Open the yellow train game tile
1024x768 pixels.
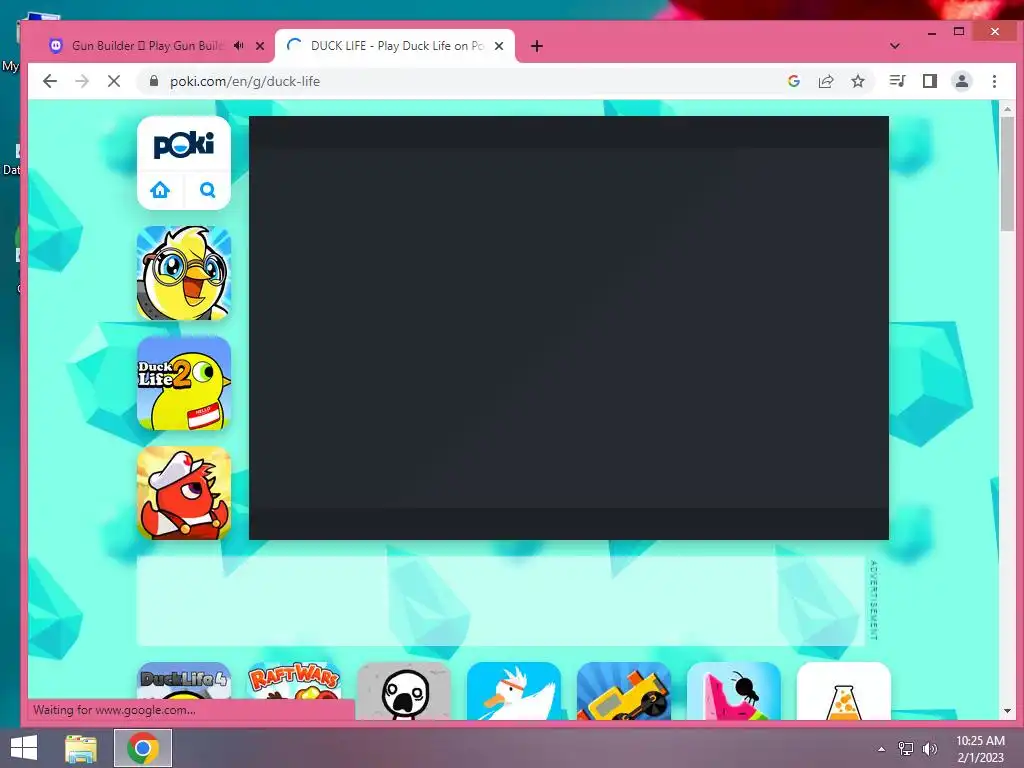(x=624, y=691)
